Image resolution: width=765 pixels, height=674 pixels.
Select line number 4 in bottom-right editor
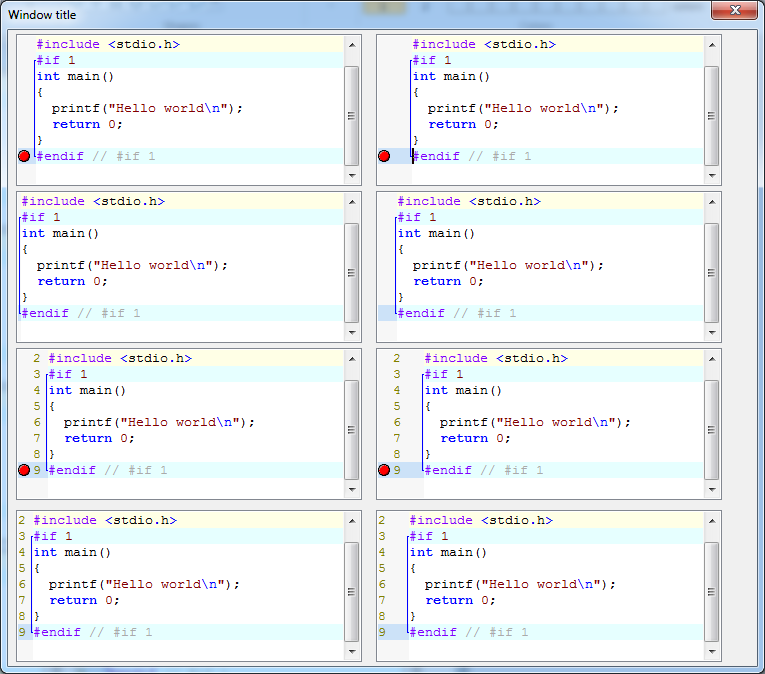click(x=383, y=552)
